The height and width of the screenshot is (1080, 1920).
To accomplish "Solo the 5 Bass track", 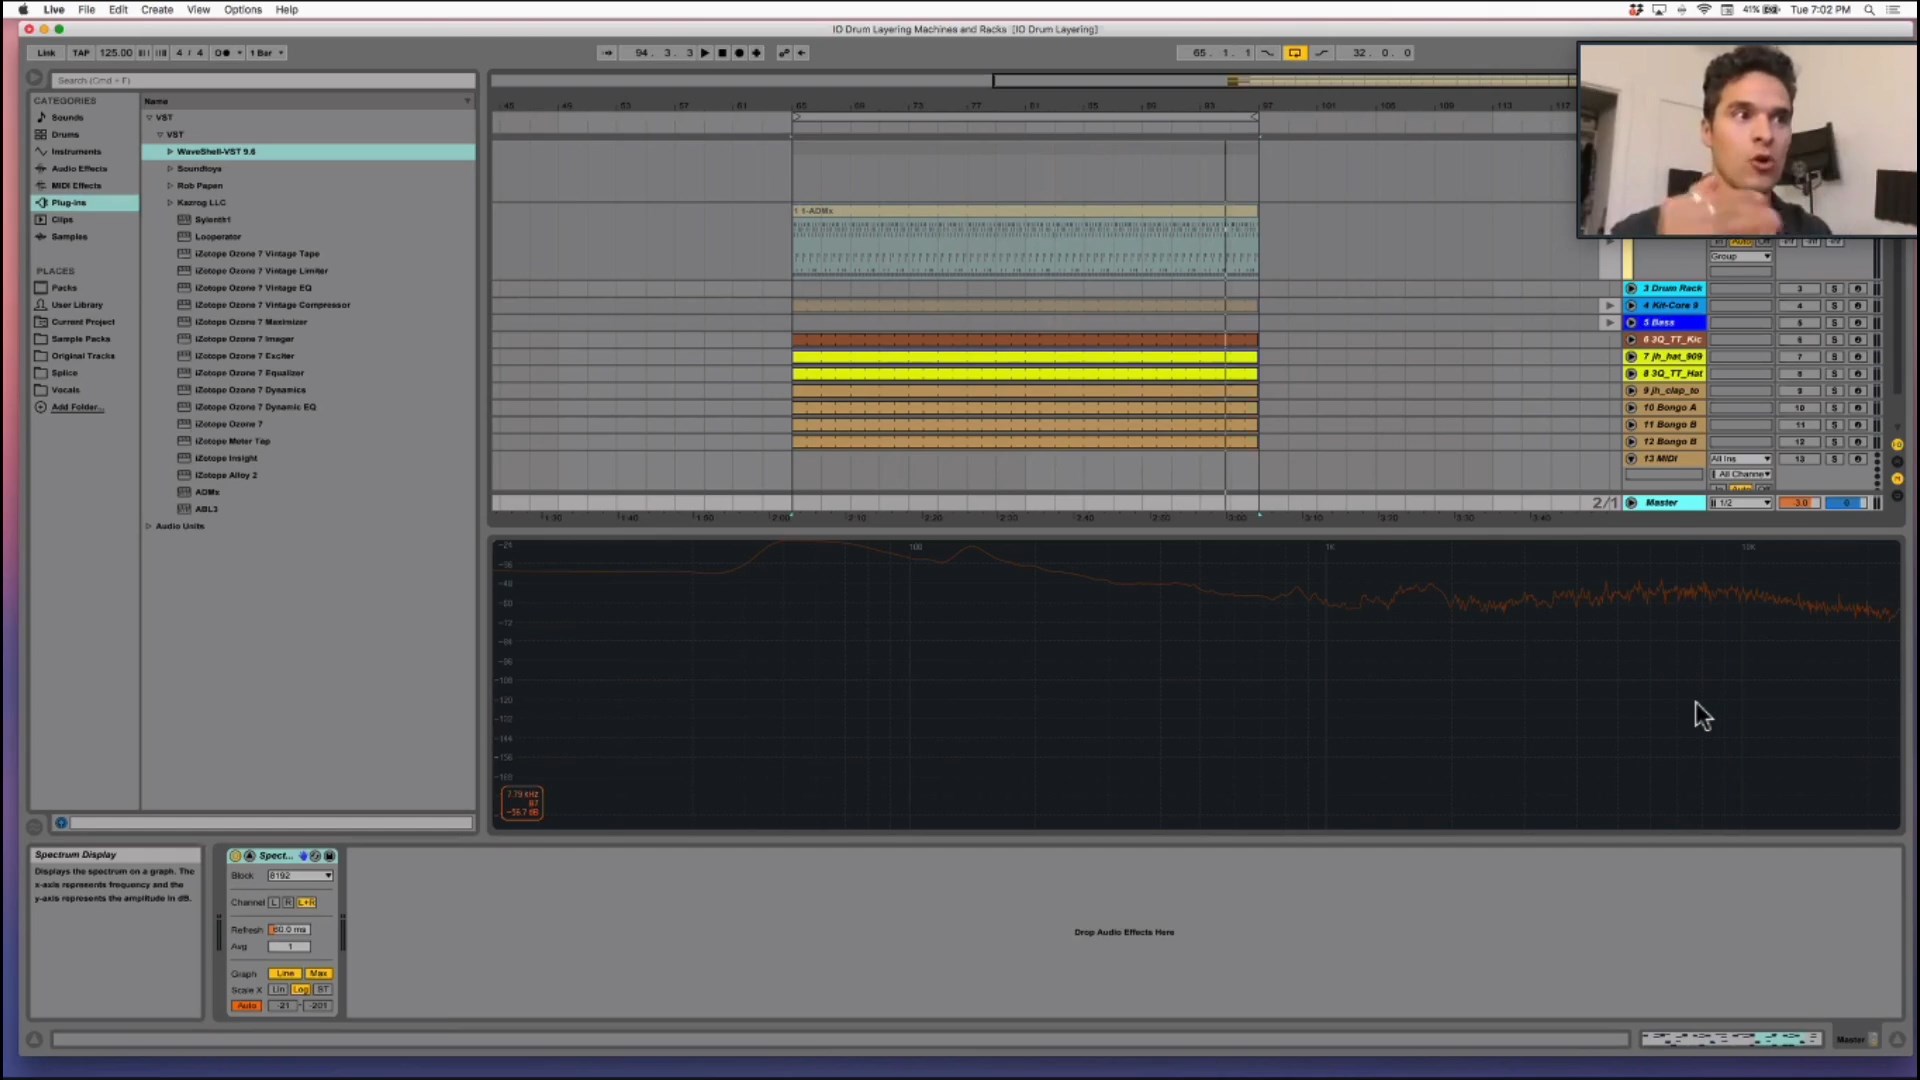I will coord(1834,323).
